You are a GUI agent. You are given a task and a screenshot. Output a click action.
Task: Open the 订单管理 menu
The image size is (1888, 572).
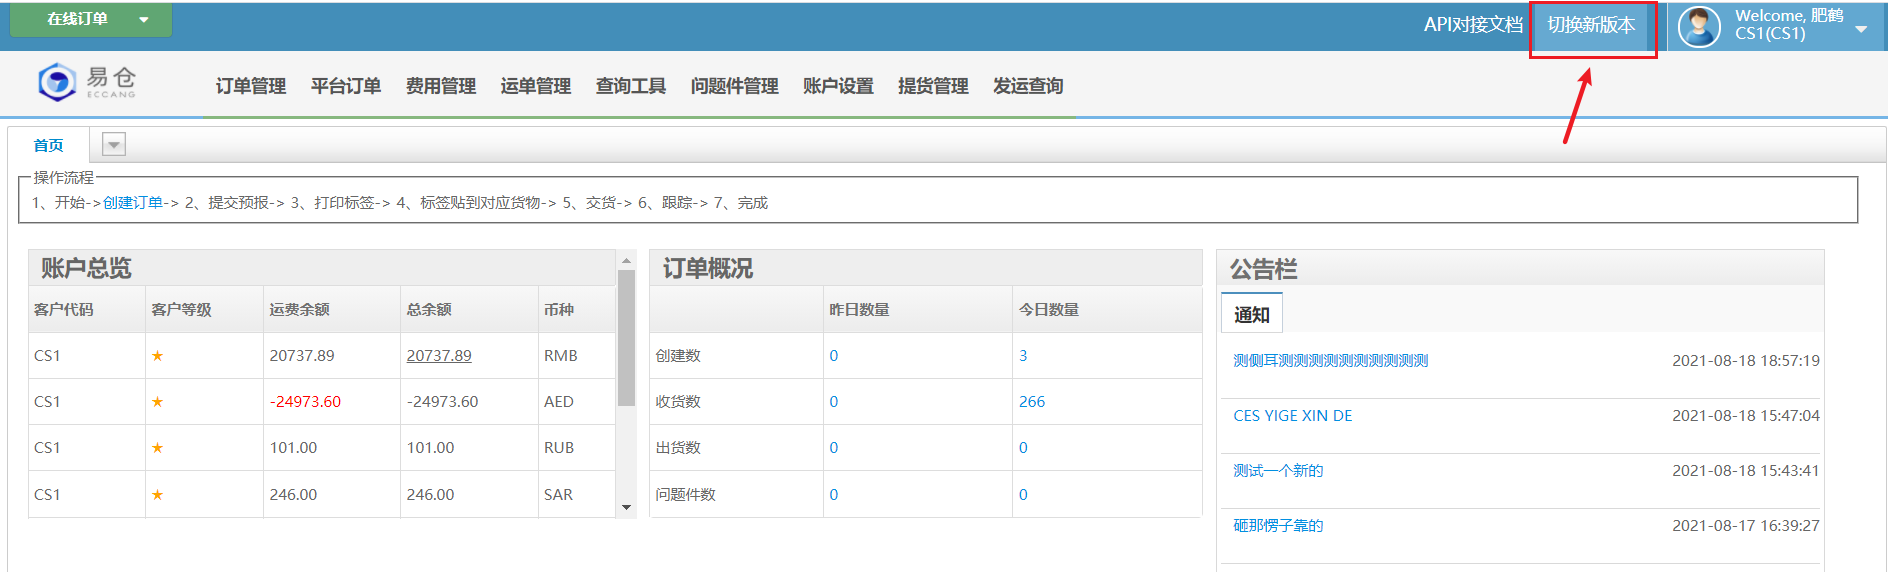point(250,86)
